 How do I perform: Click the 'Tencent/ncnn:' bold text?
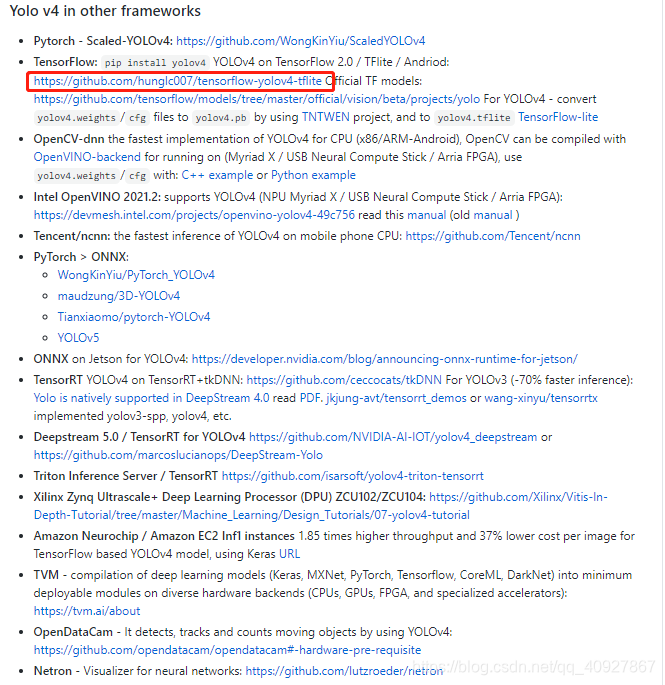[x=72, y=236]
